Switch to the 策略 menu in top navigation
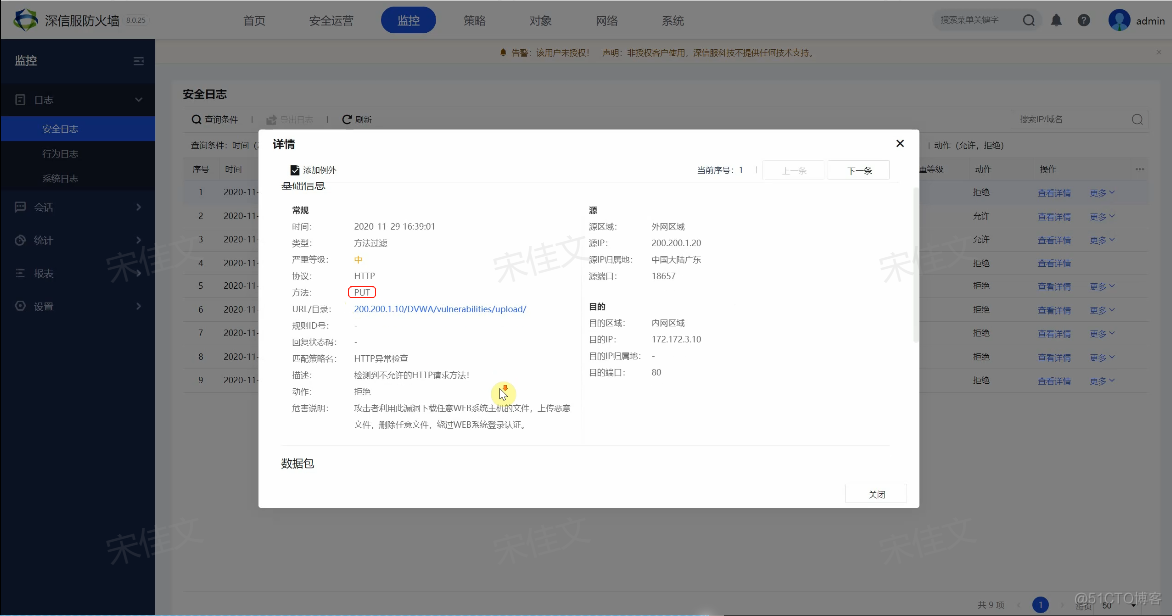1172x616 pixels. click(474, 19)
